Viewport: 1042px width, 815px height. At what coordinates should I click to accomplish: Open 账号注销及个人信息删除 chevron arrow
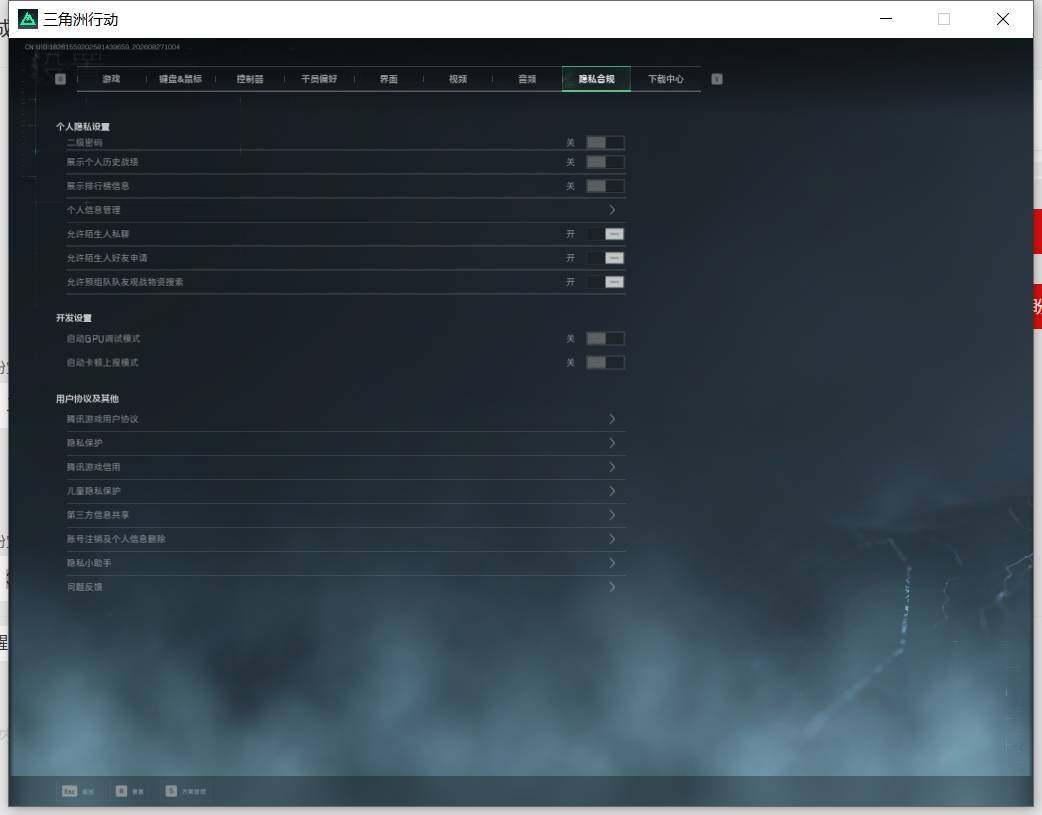pyautogui.click(x=612, y=538)
